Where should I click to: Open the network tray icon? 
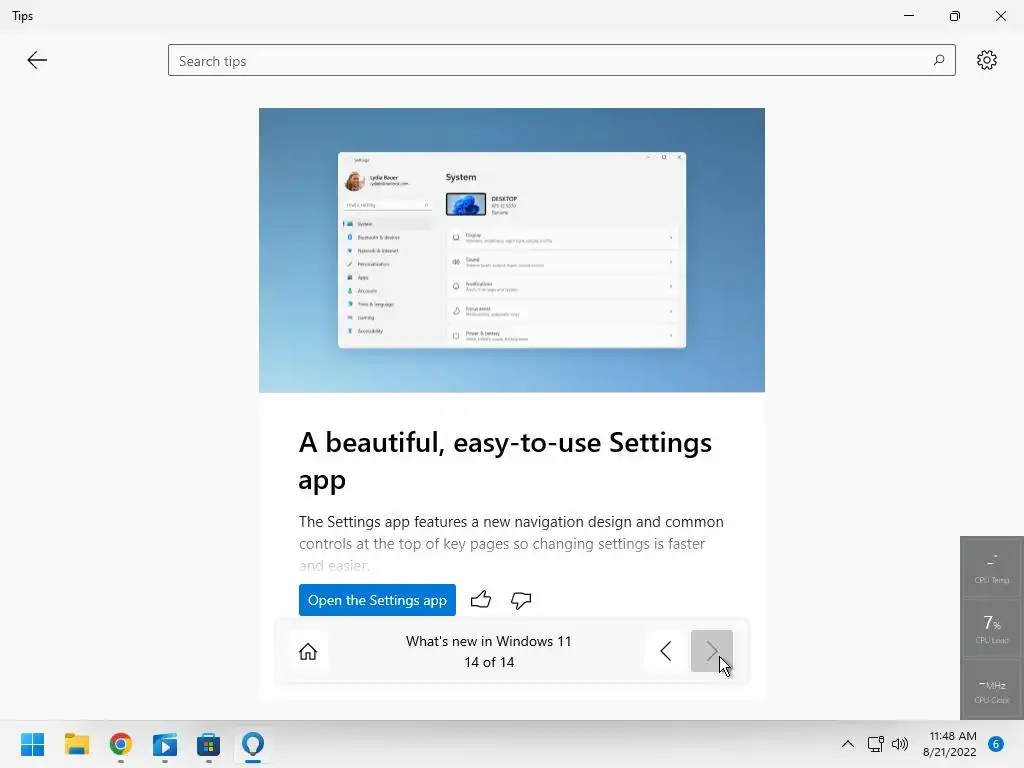875,744
